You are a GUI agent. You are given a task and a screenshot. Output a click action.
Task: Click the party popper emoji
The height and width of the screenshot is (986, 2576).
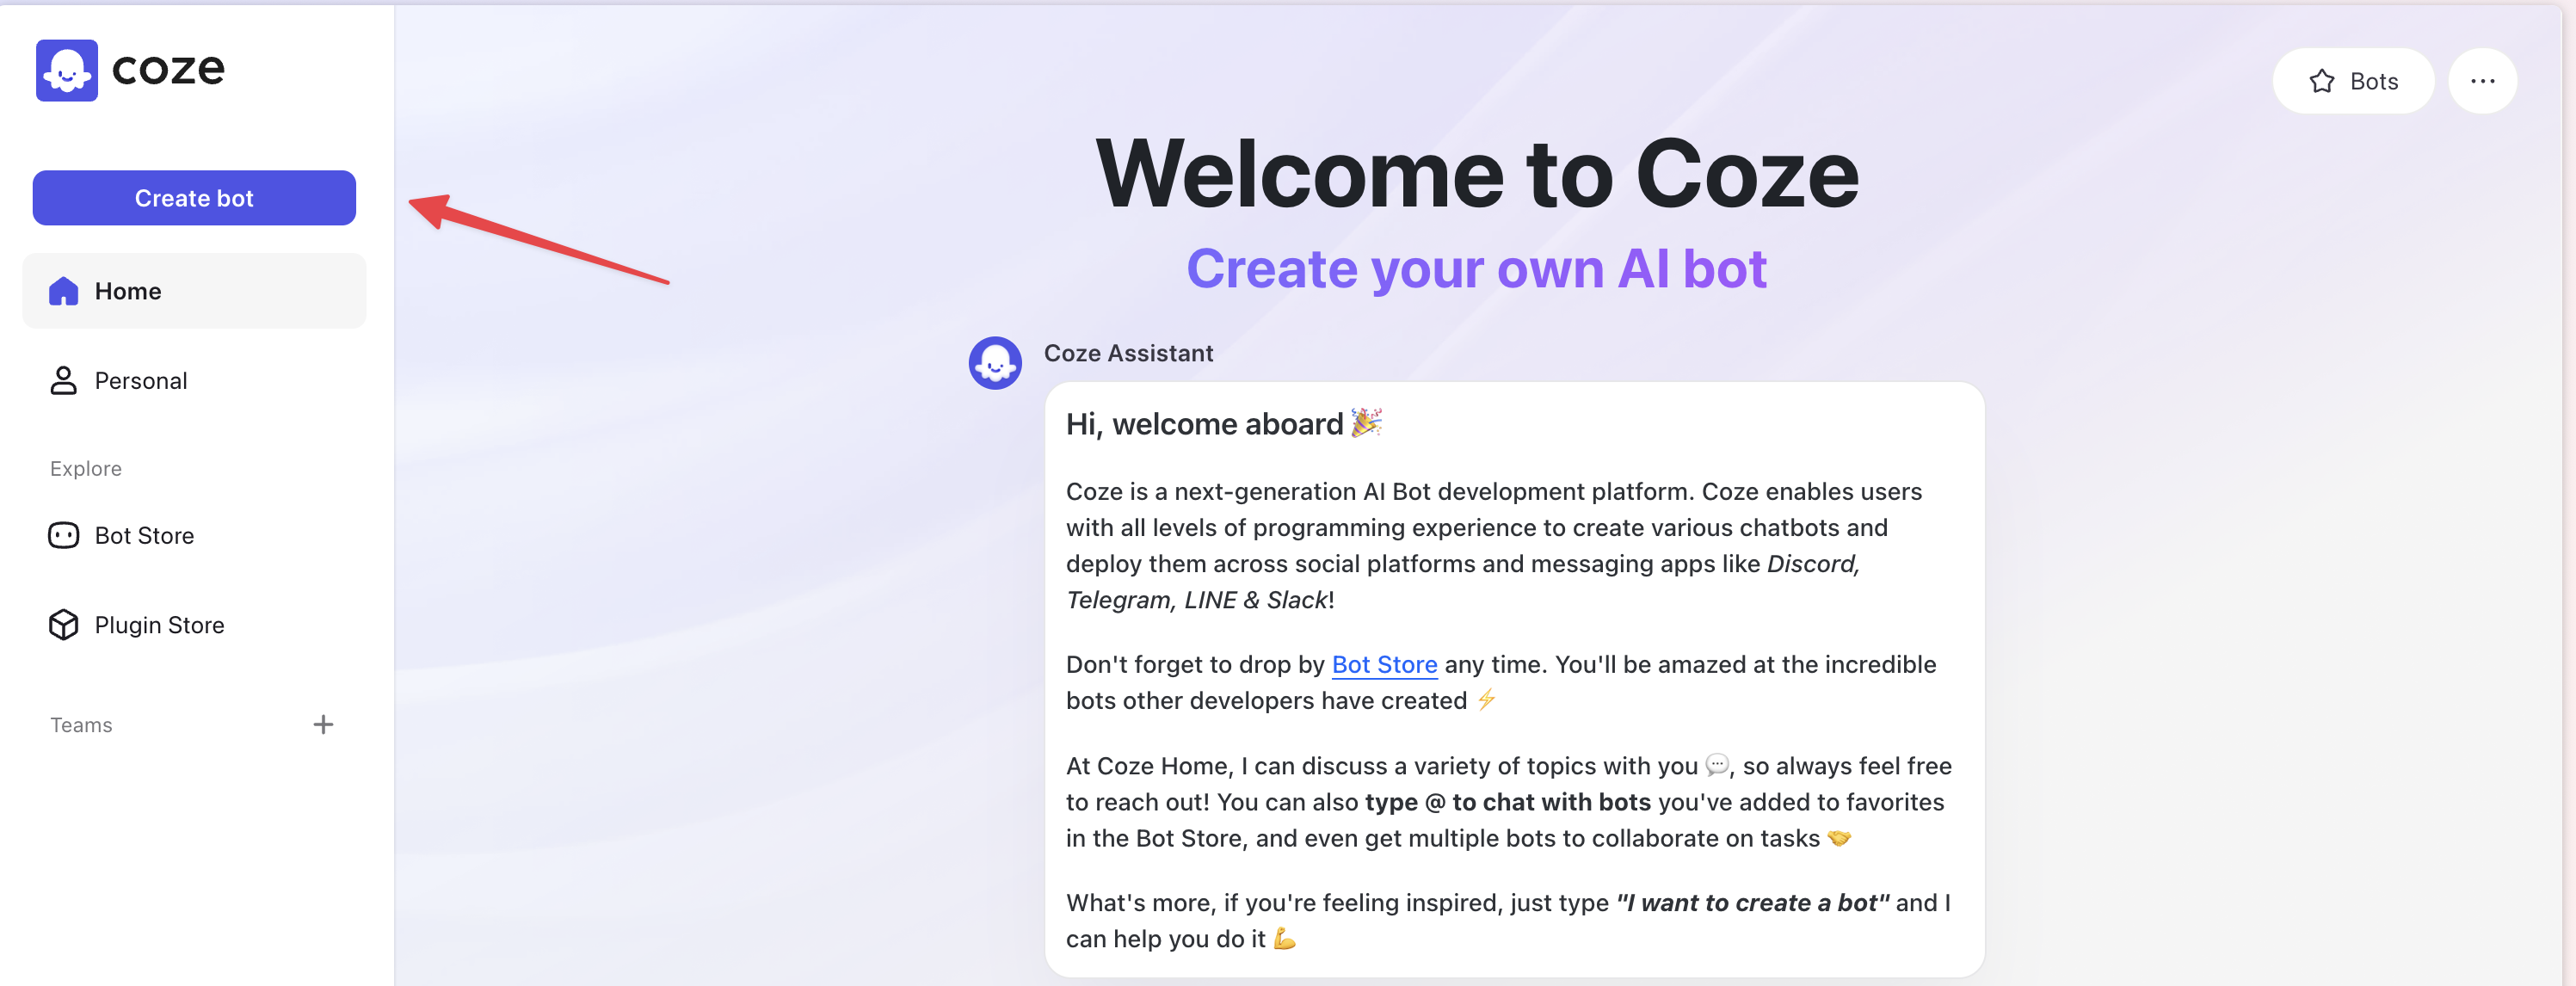[1365, 423]
